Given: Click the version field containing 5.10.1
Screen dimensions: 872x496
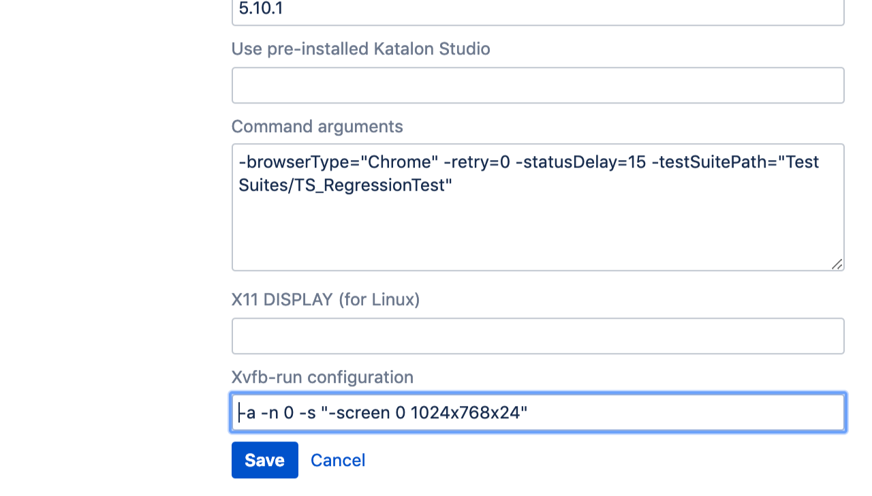Looking at the screenshot, I should pos(537,11).
